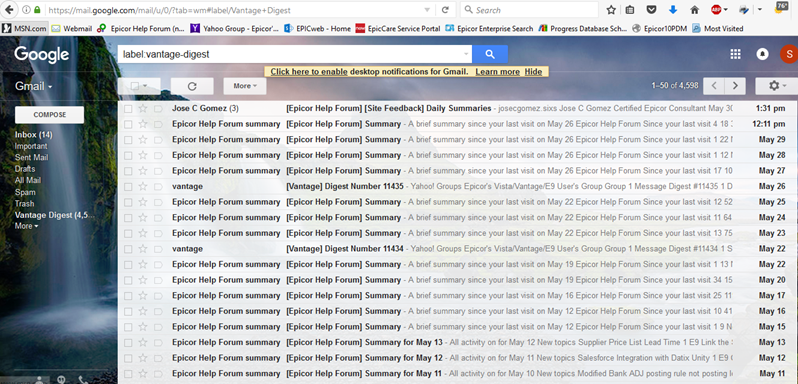798x384 pixels.
Task: Click the refresh mail button
Action: [192, 86]
